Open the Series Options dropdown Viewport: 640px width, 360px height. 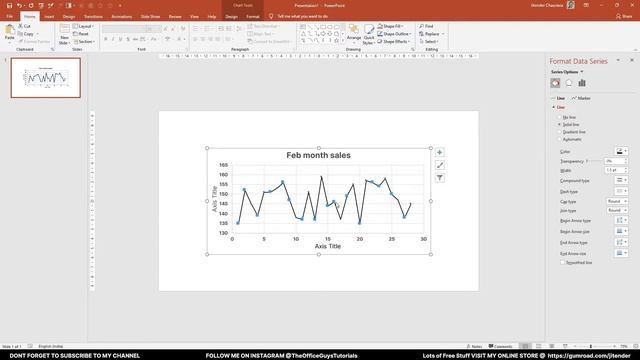click(x=567, y=72)
